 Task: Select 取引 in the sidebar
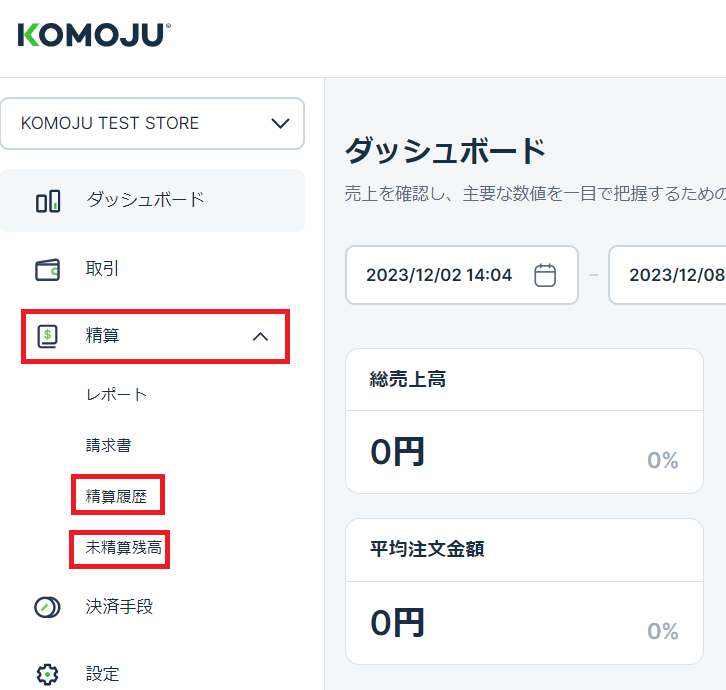pyautogui.click(x=103, y=269)
